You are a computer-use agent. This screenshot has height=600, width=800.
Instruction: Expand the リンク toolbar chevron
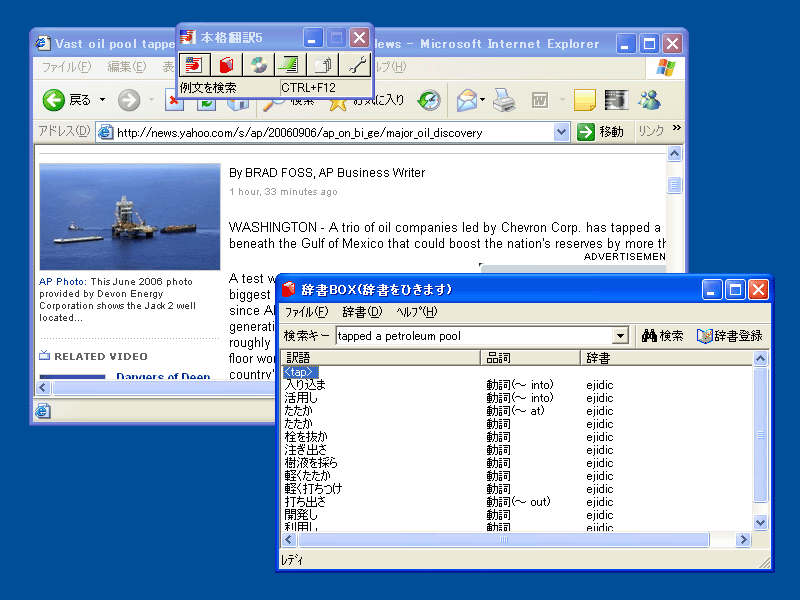tap(677, 128)
